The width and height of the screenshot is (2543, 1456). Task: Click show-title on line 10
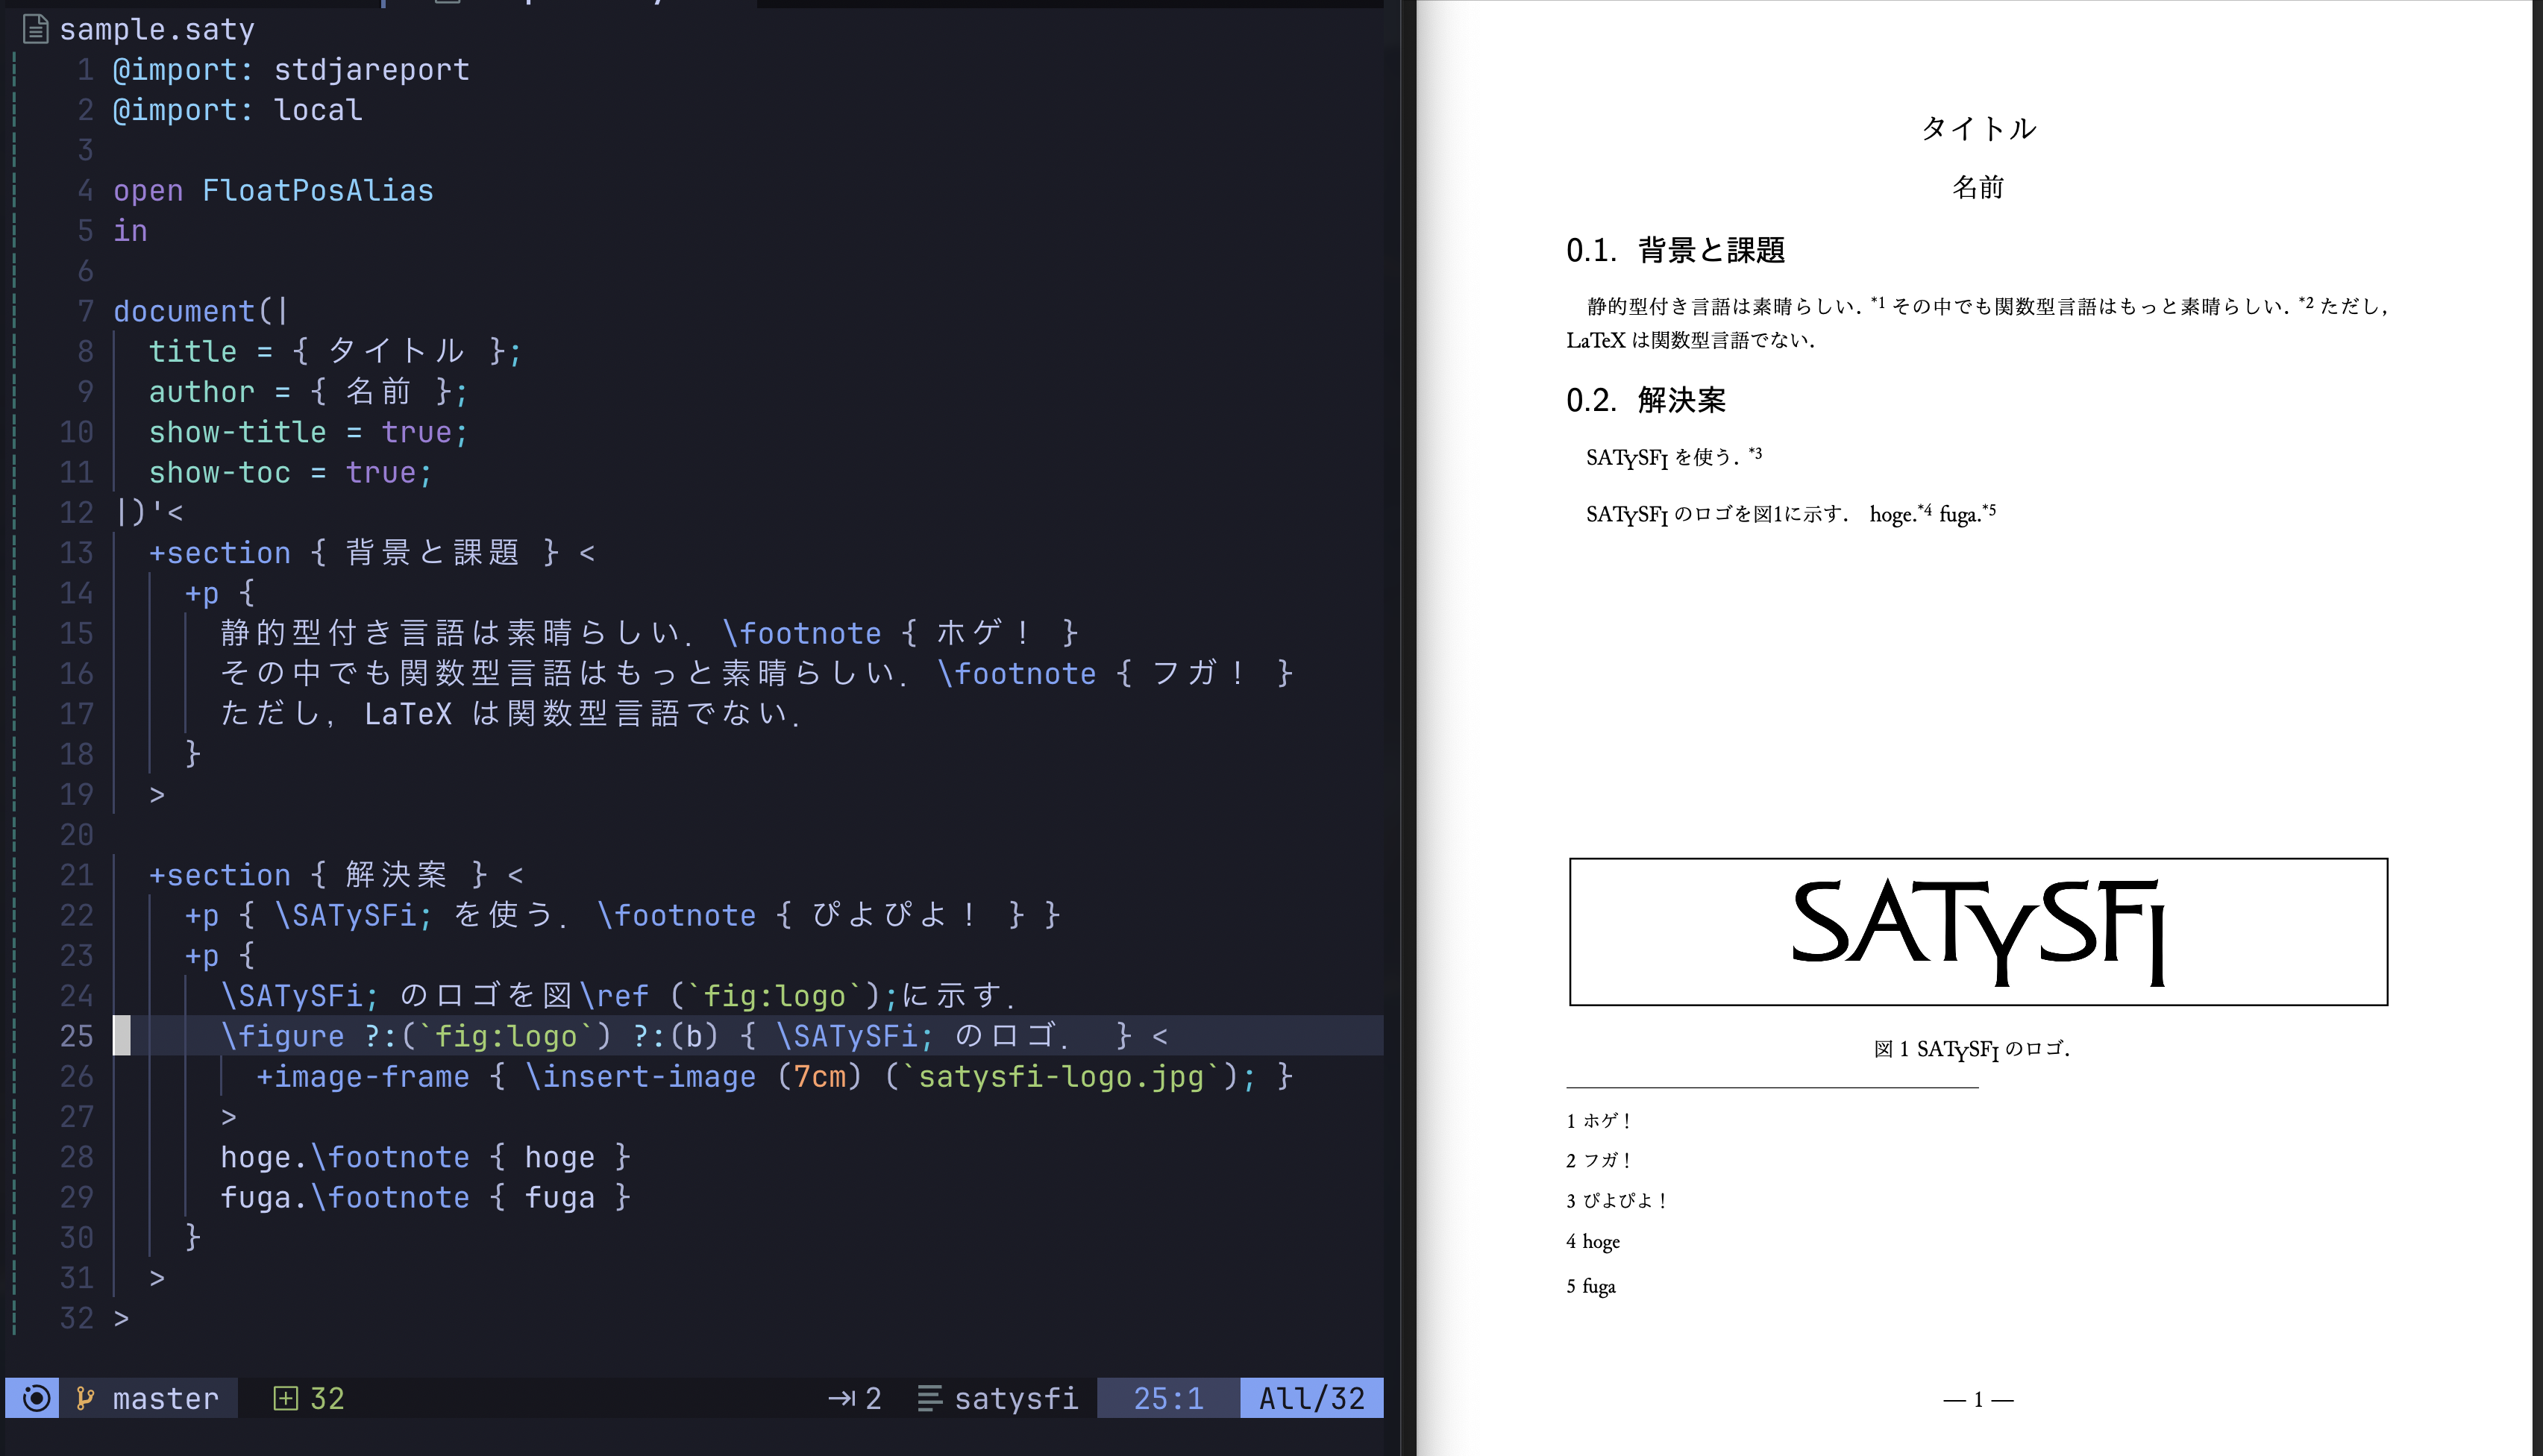click(x=237, y=432)
